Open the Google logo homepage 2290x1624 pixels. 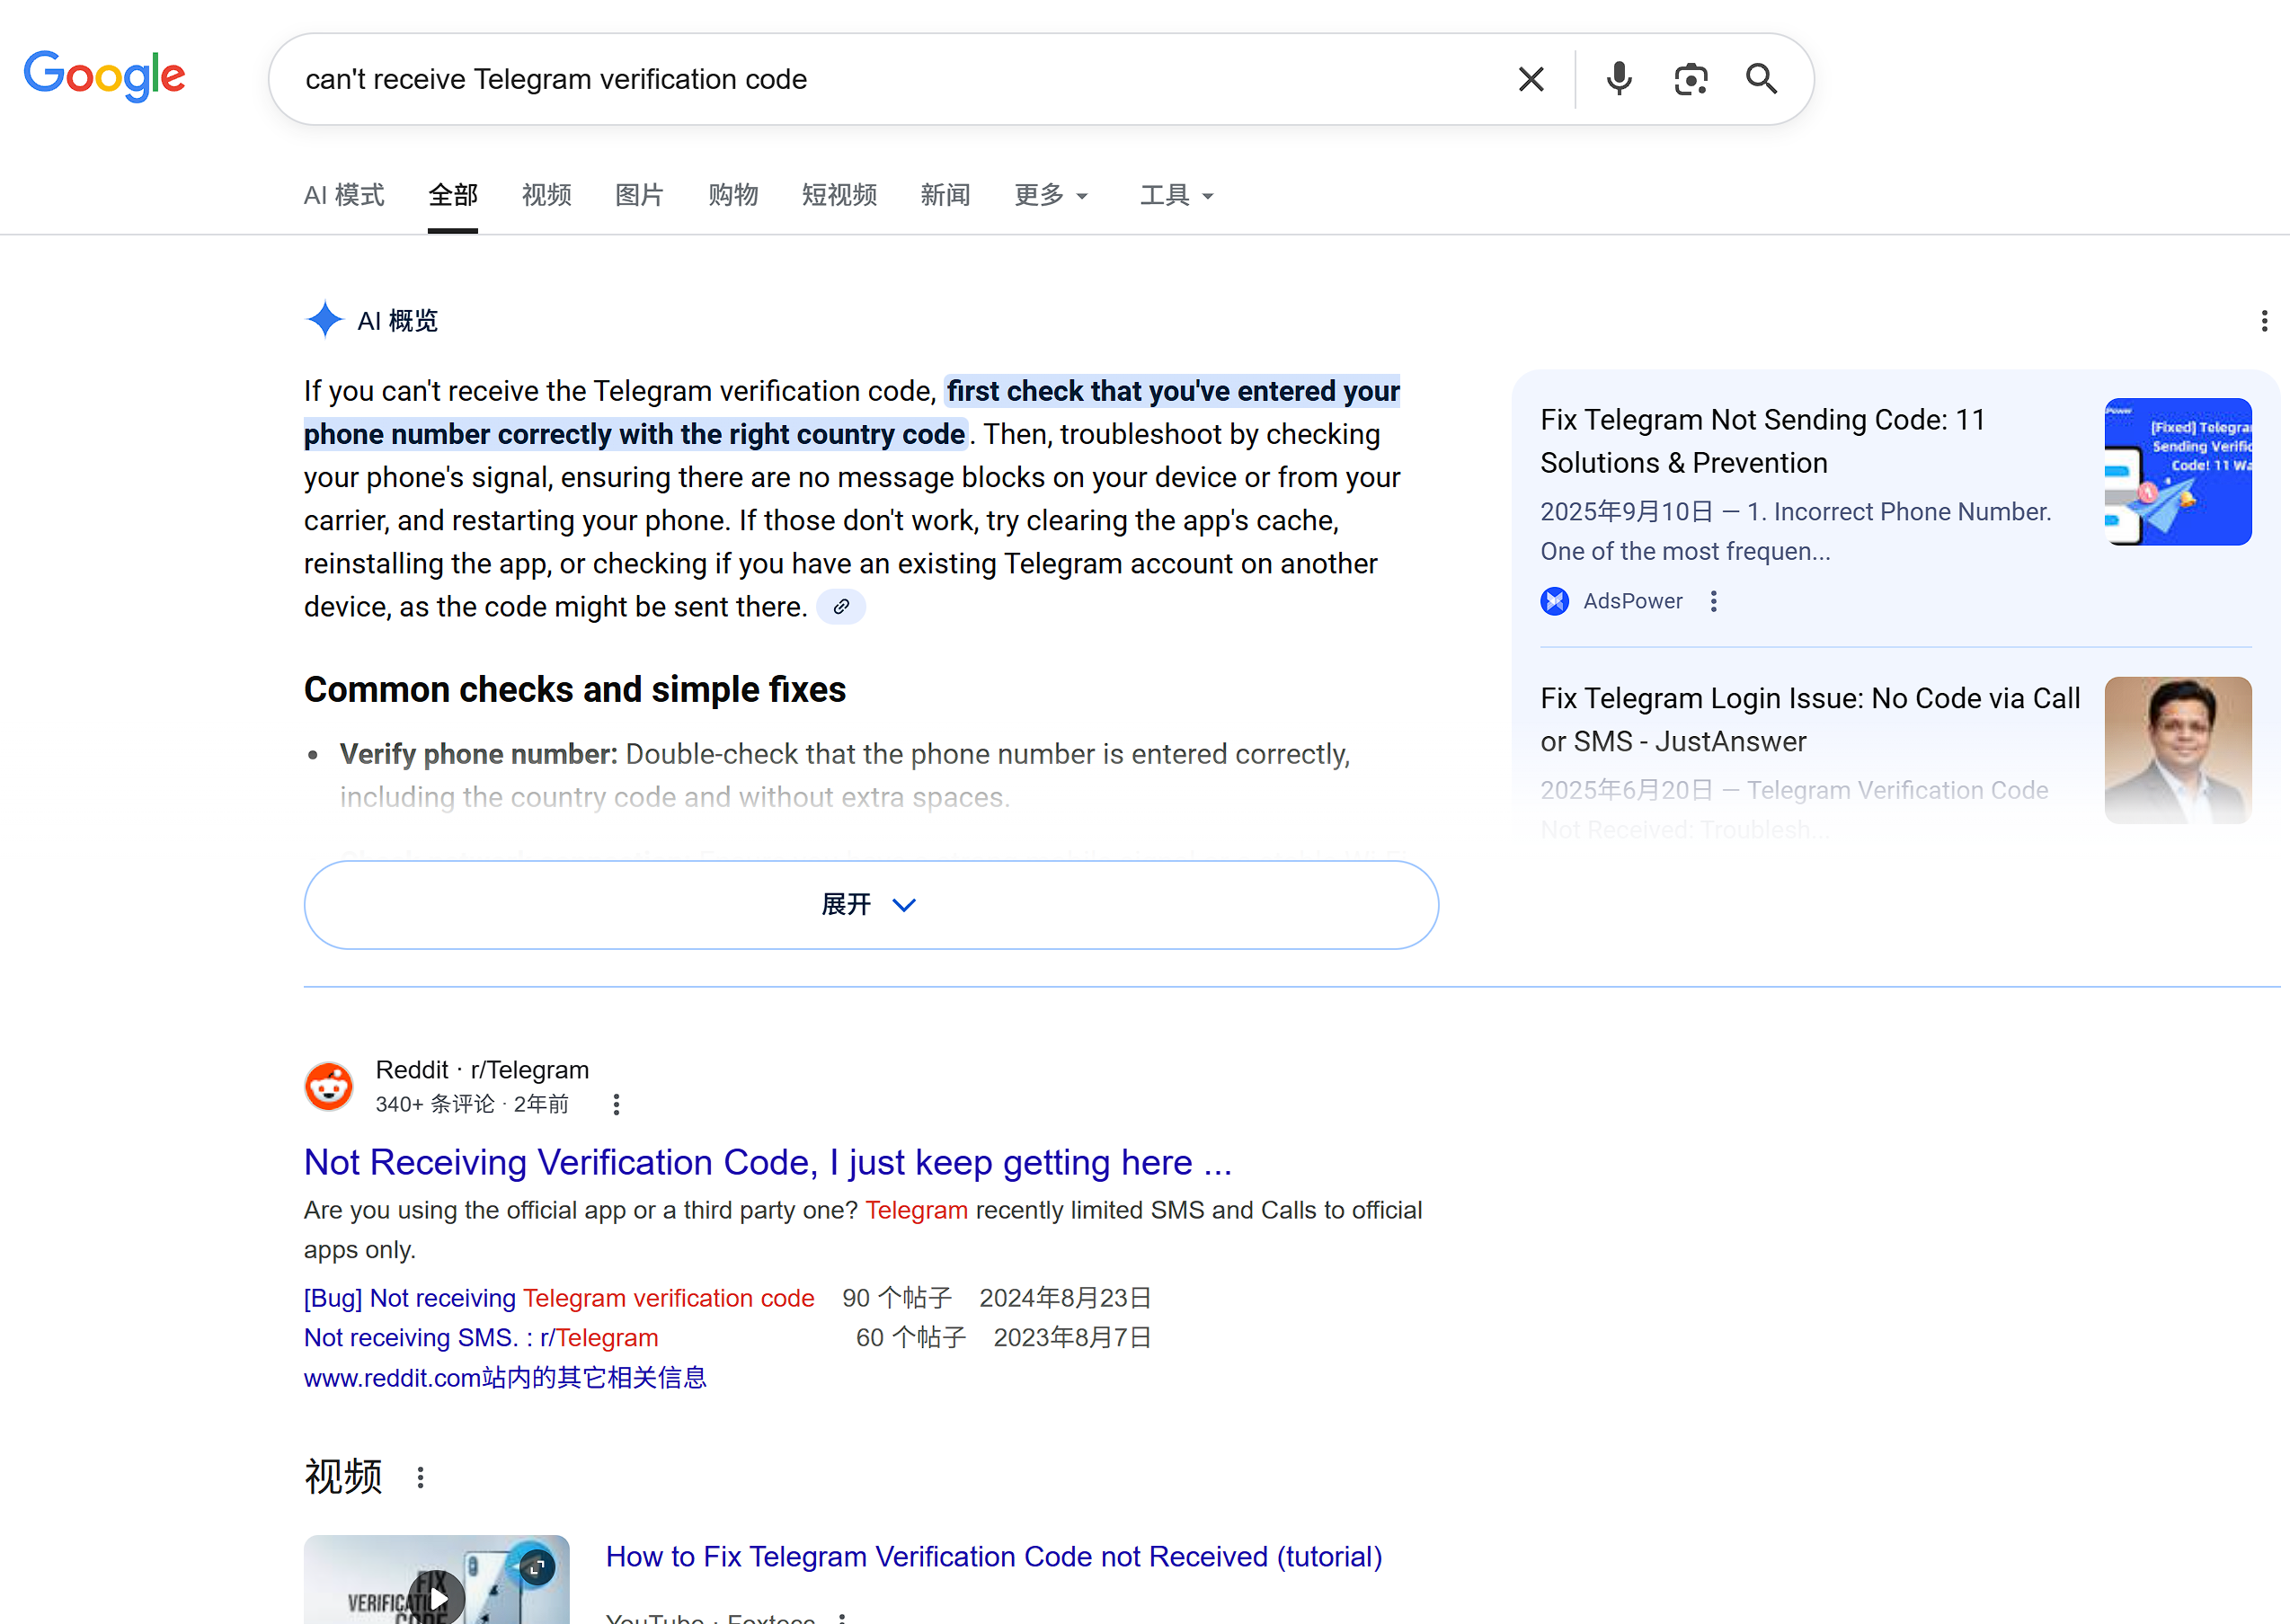click(x=105, y=76)
